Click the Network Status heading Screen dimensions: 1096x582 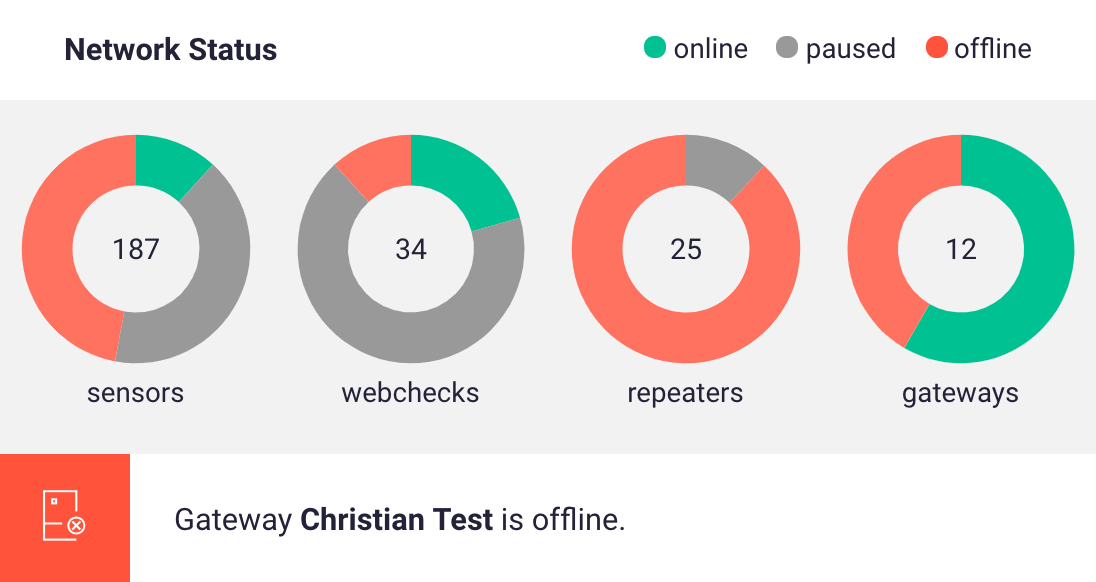(x=171, y=50)
